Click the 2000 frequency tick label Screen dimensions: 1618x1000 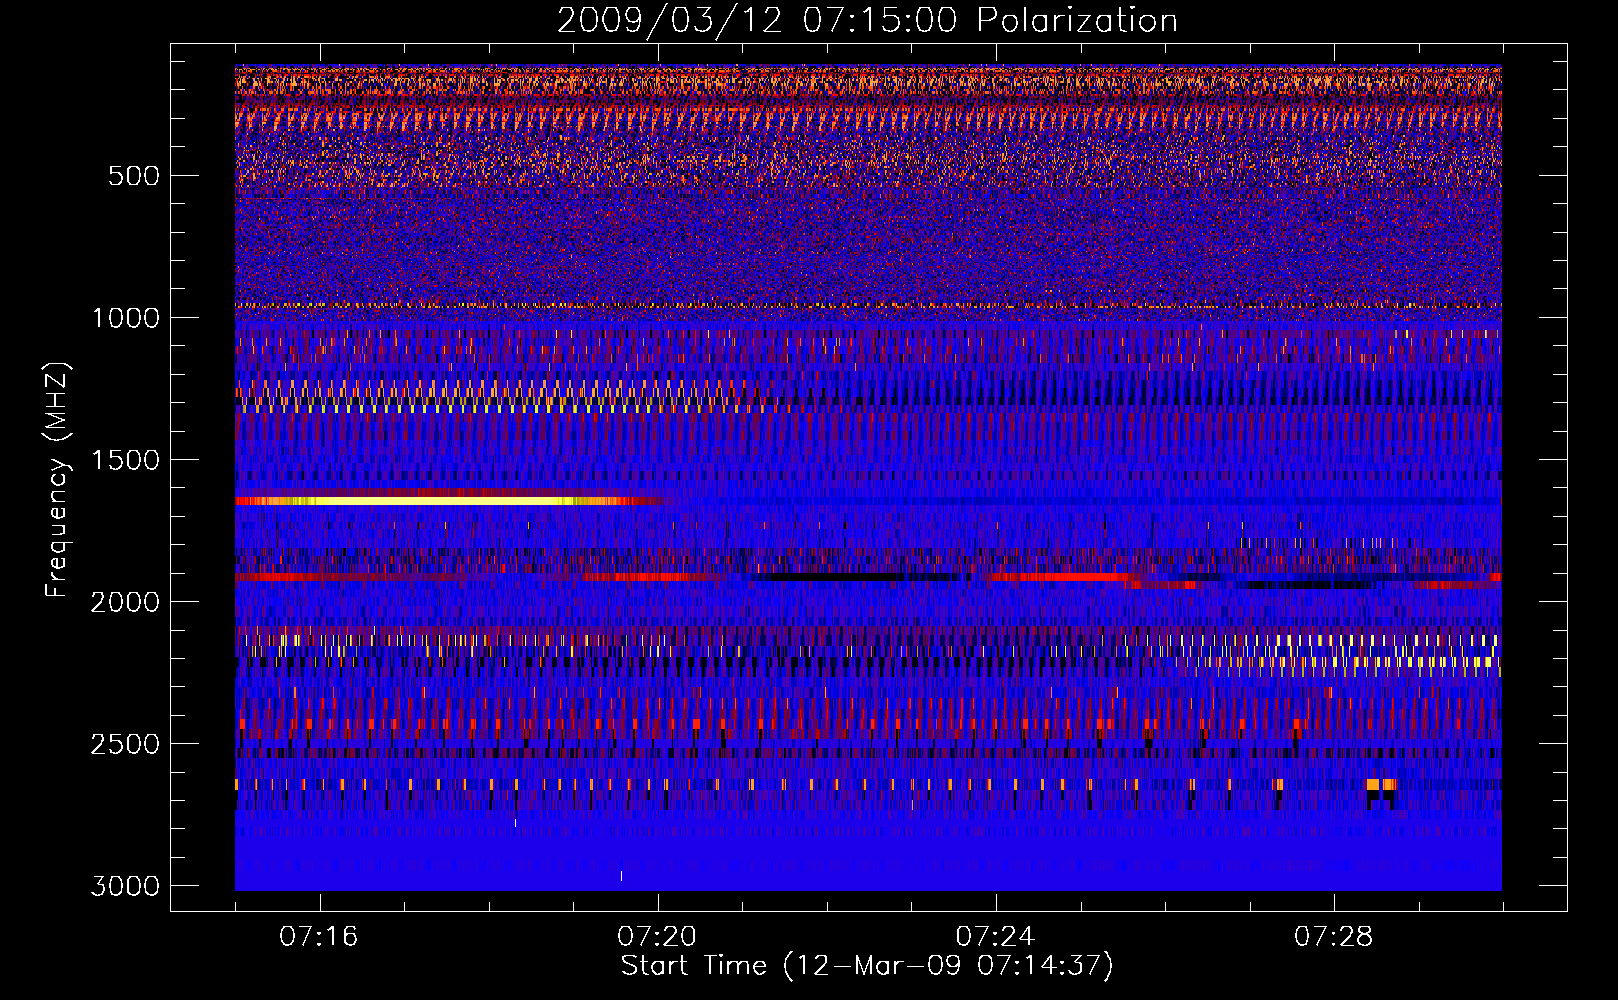point(125,602)
